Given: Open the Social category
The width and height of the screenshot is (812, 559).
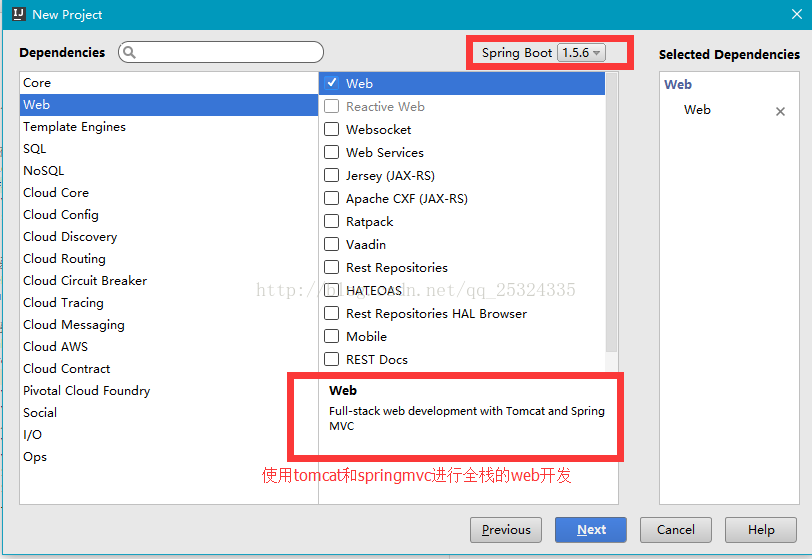Looking at the screenshot, I should pos(169,413).
